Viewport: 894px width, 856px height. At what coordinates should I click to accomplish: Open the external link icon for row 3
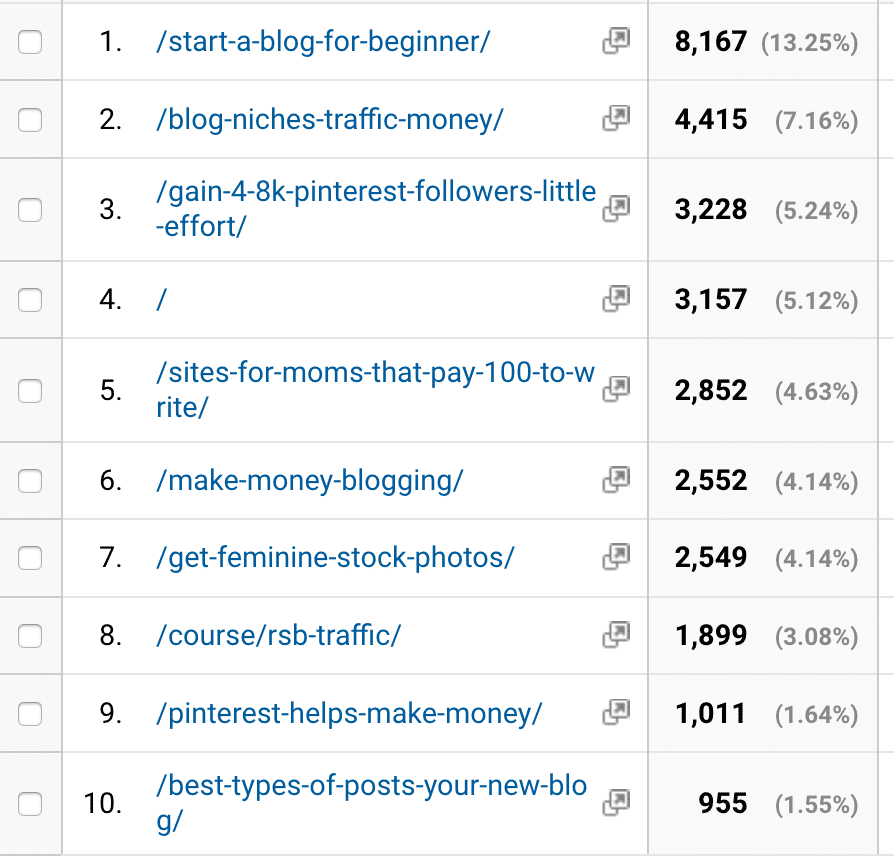618,210
